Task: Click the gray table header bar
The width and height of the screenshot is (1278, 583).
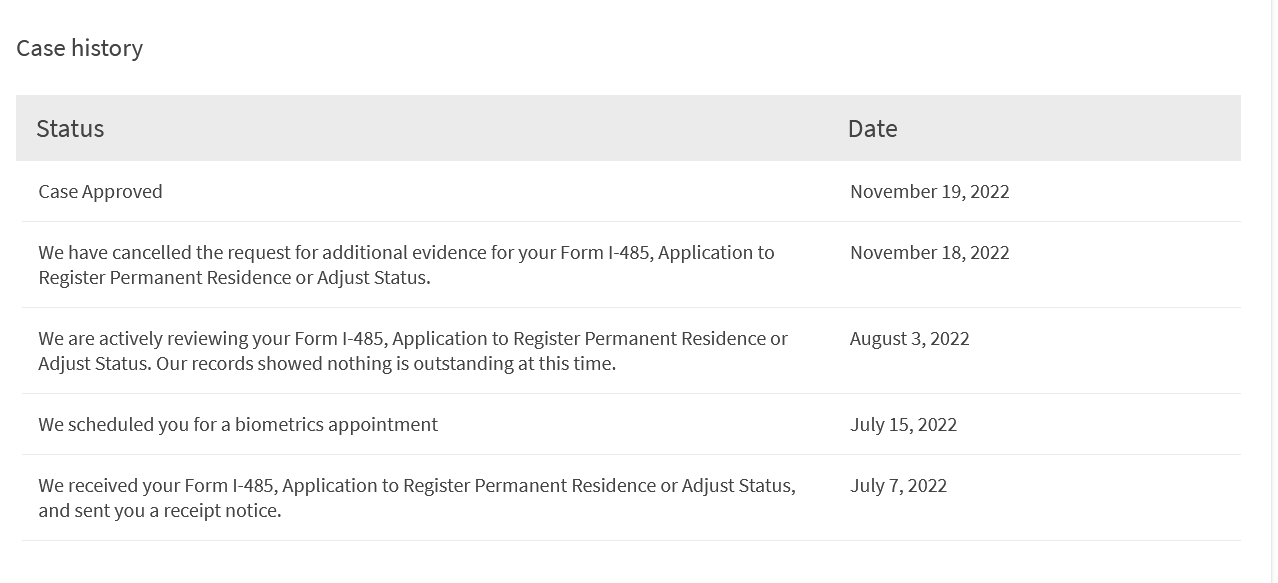Action: pos(628,128)
